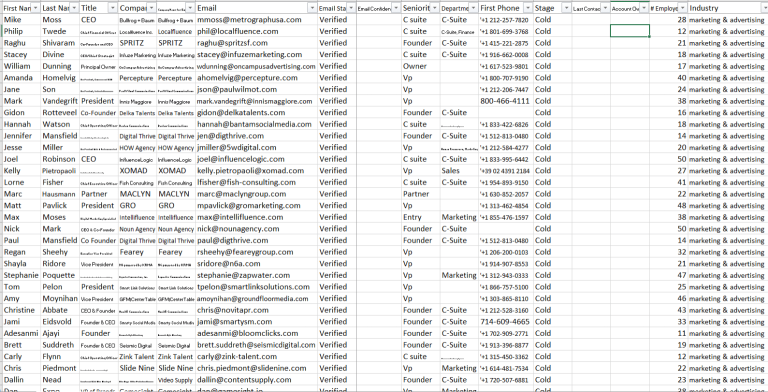Screen dimensions: 768x392
Task: Select cell wdunning@oncampusadvertising.com
Action: tap(257, 66)
